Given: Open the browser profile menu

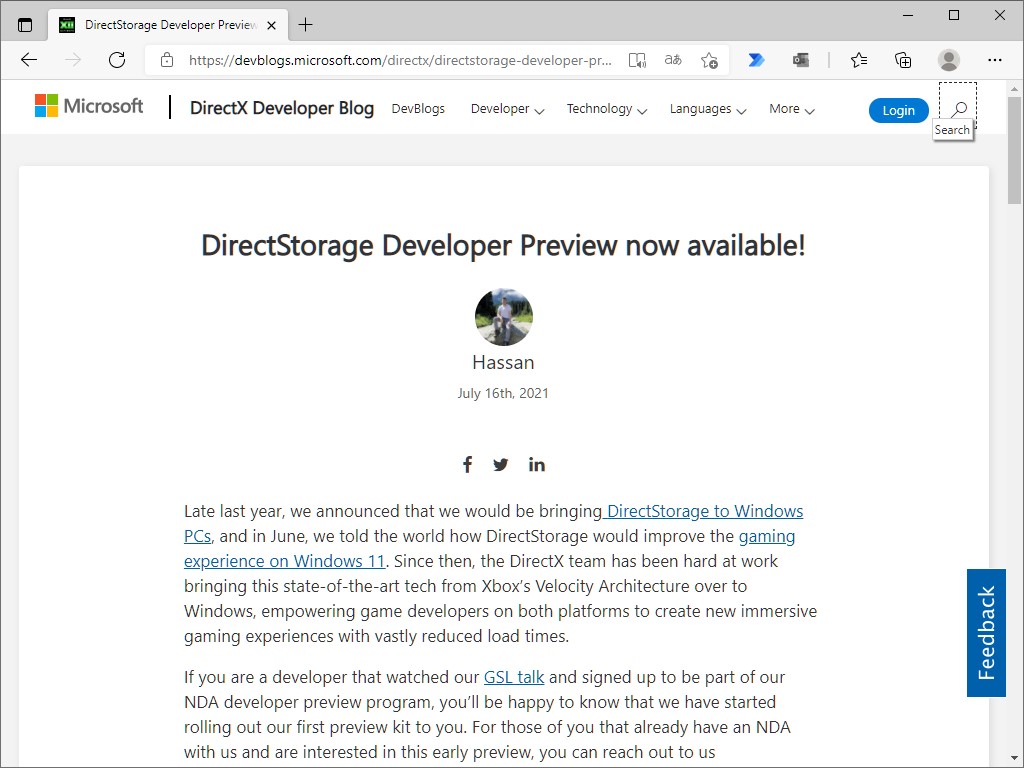Looking at the screenshot, I should (x=948, y=60).
